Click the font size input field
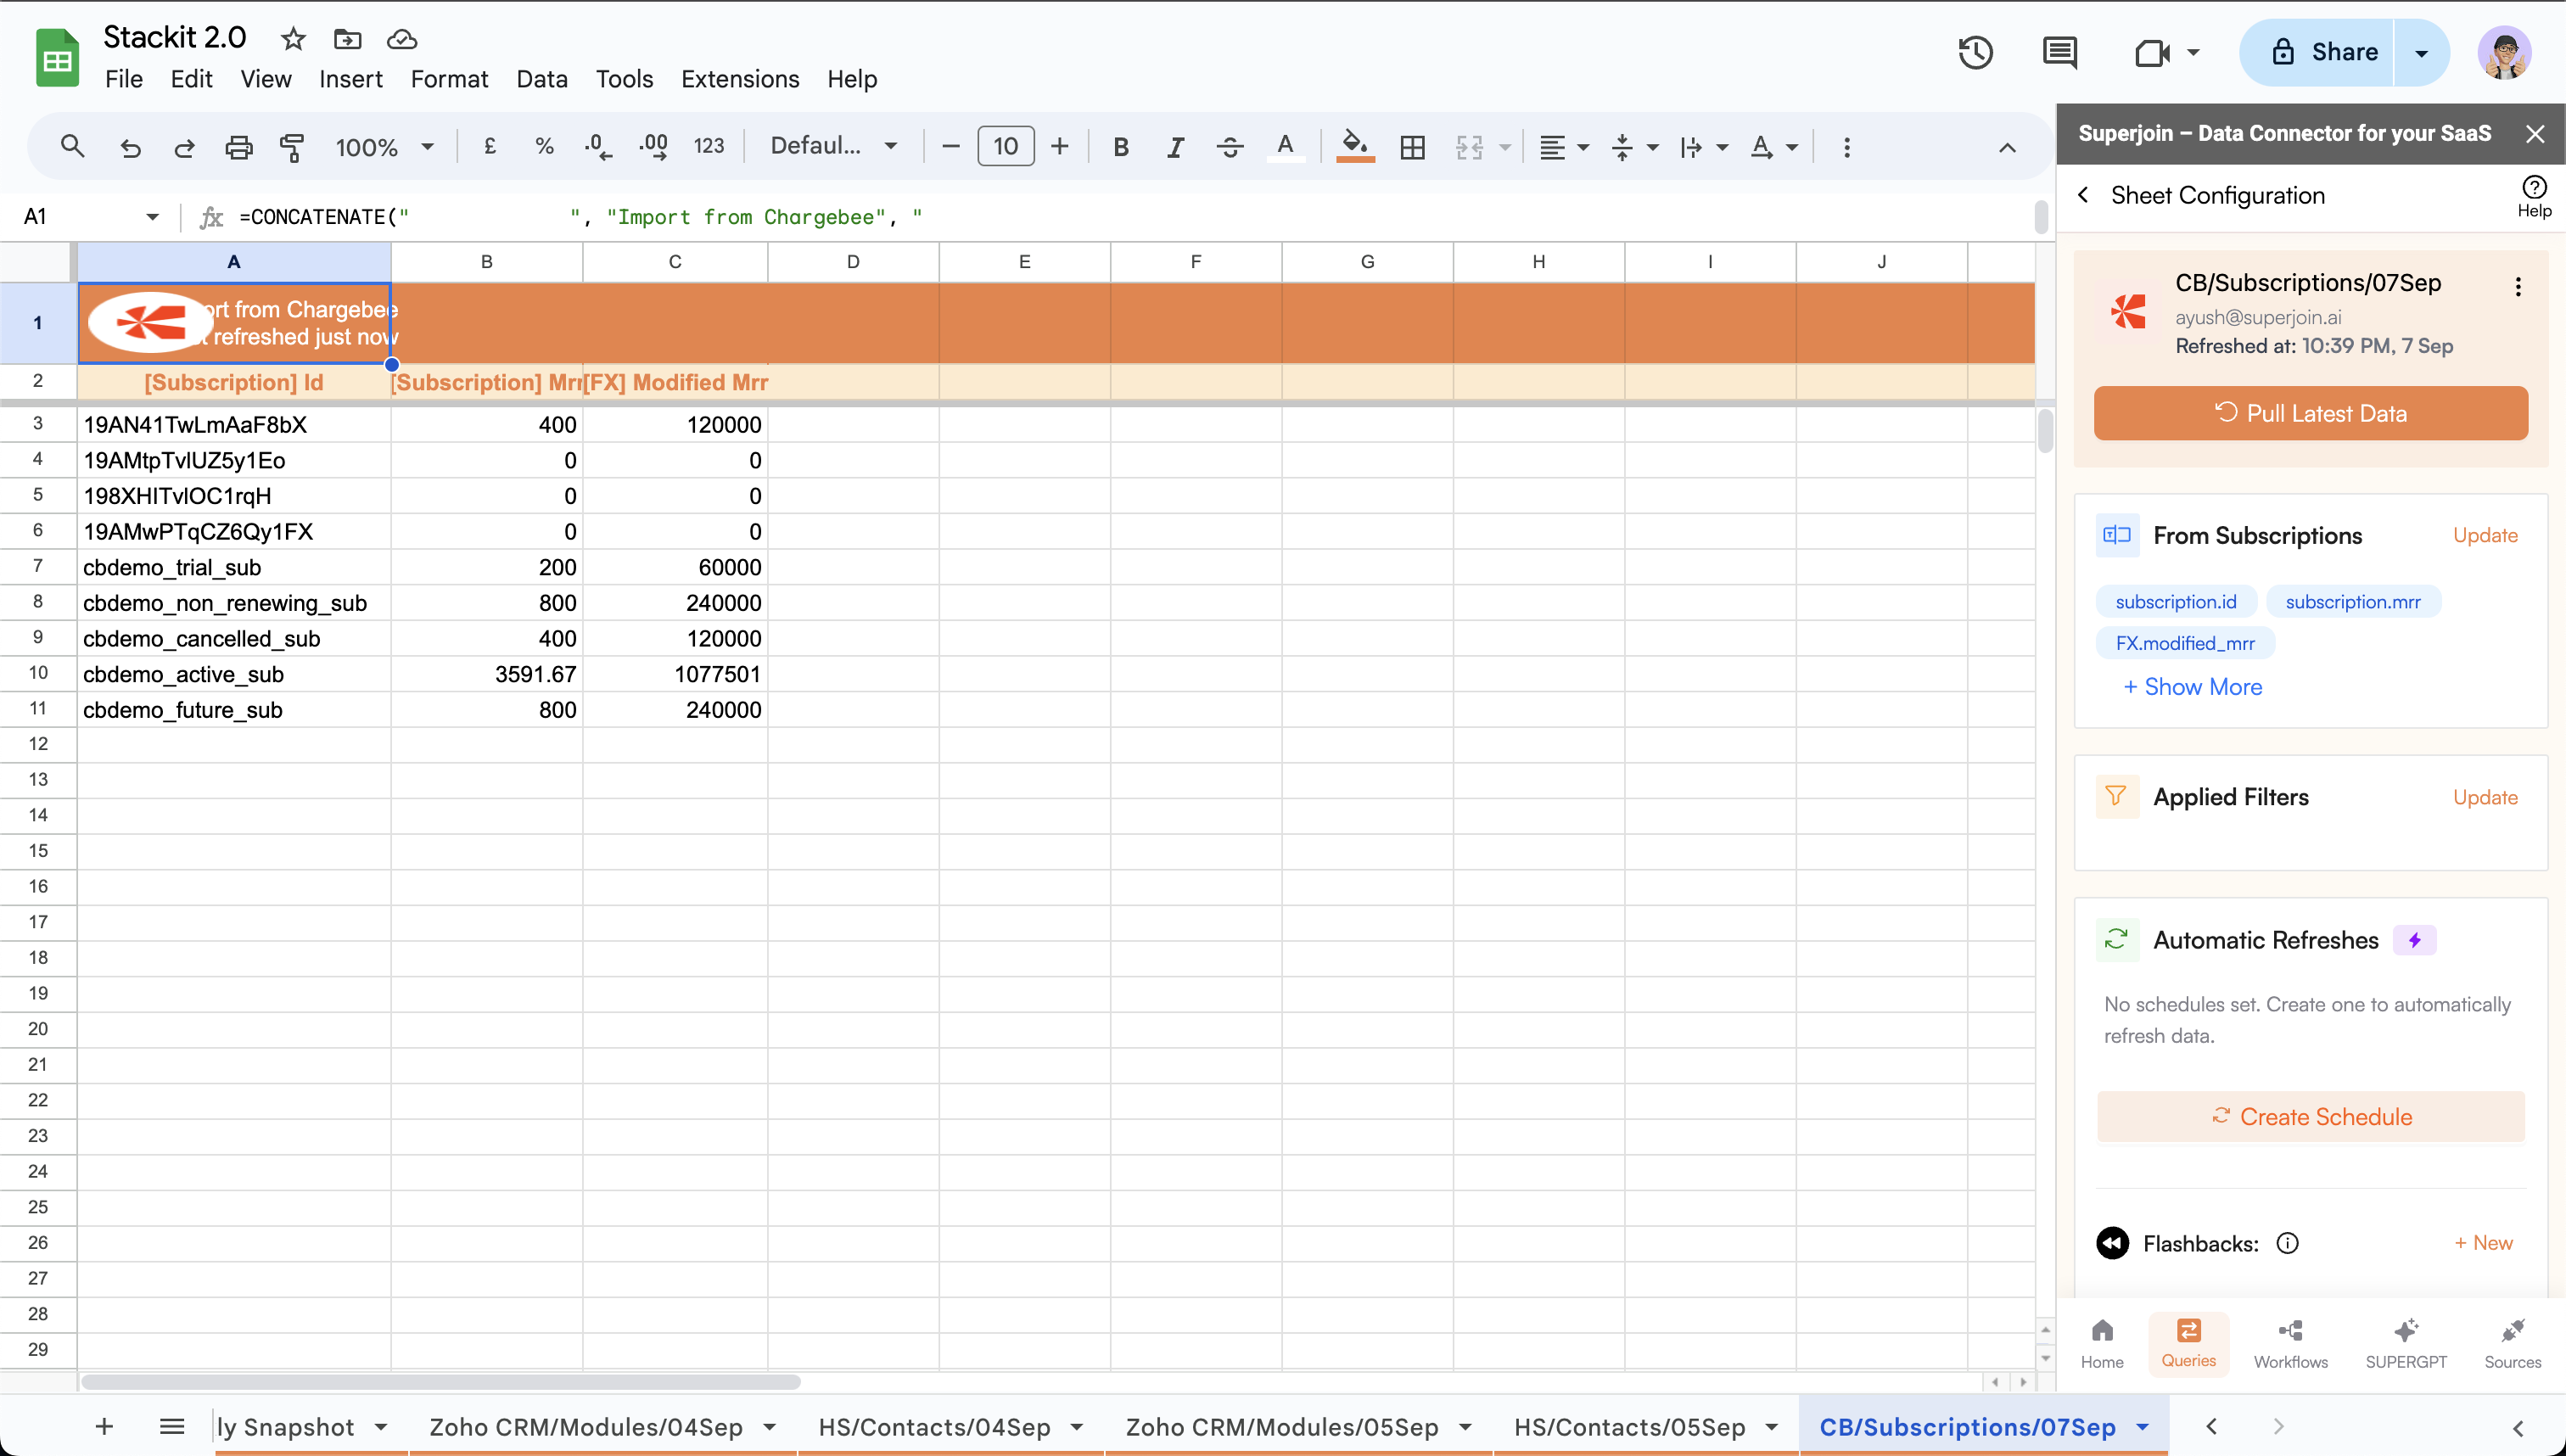The image size is (2566, 1456). pos(1005,147)
